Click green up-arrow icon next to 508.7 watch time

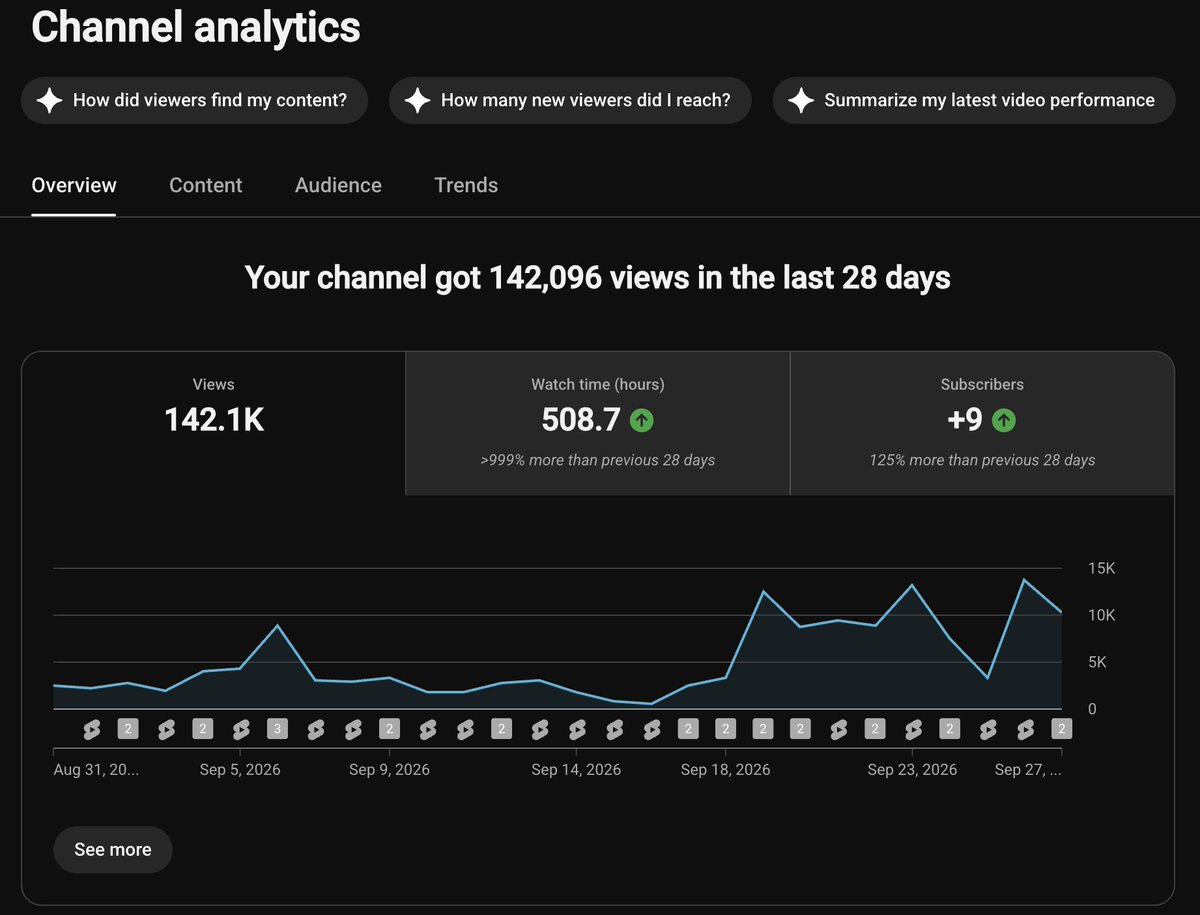pos(642,421)
